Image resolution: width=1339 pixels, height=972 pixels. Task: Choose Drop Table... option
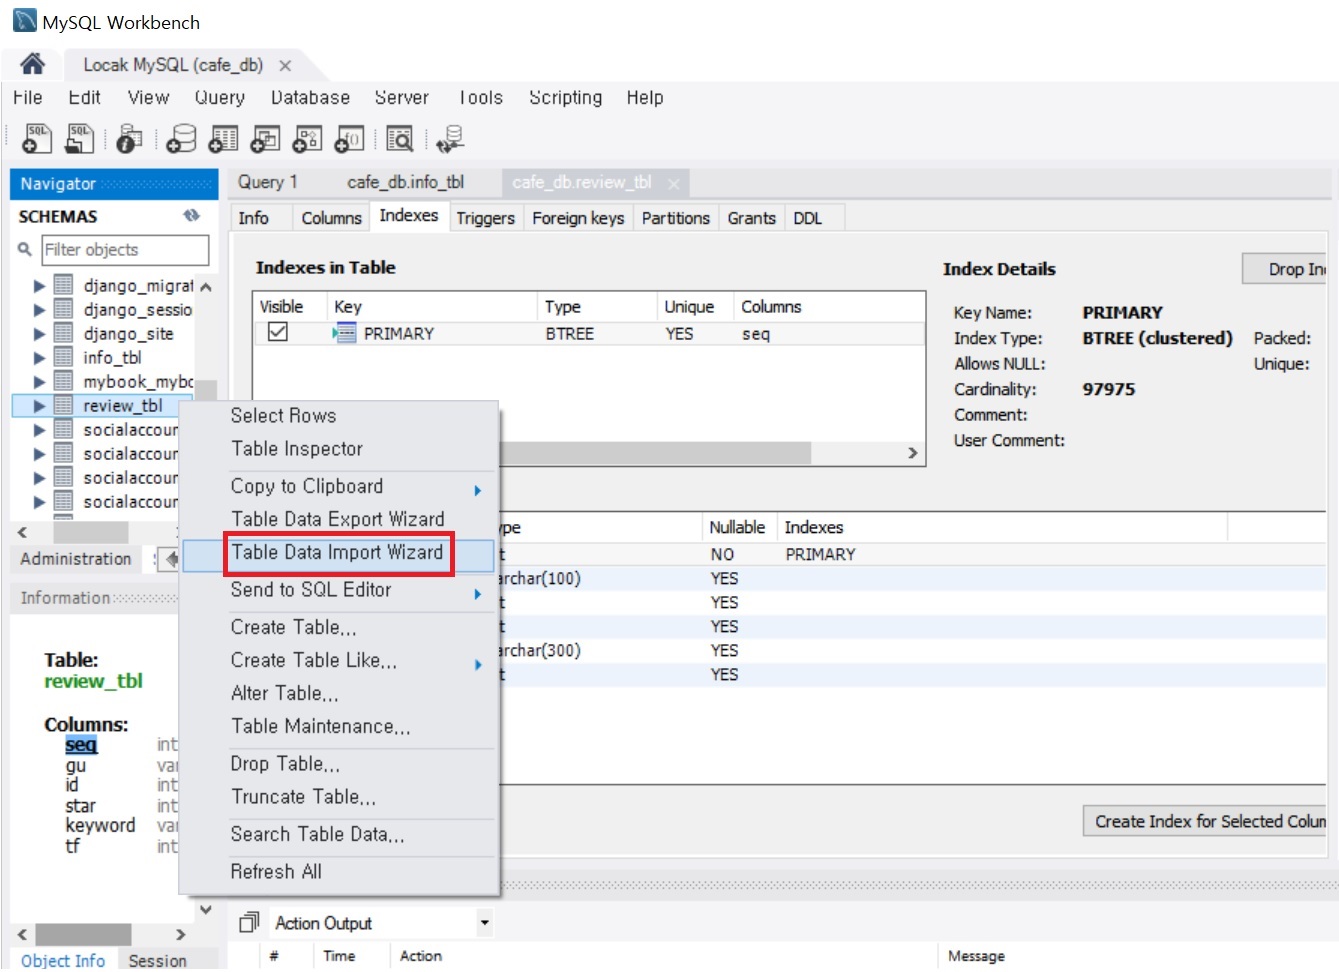coord(286,764)
